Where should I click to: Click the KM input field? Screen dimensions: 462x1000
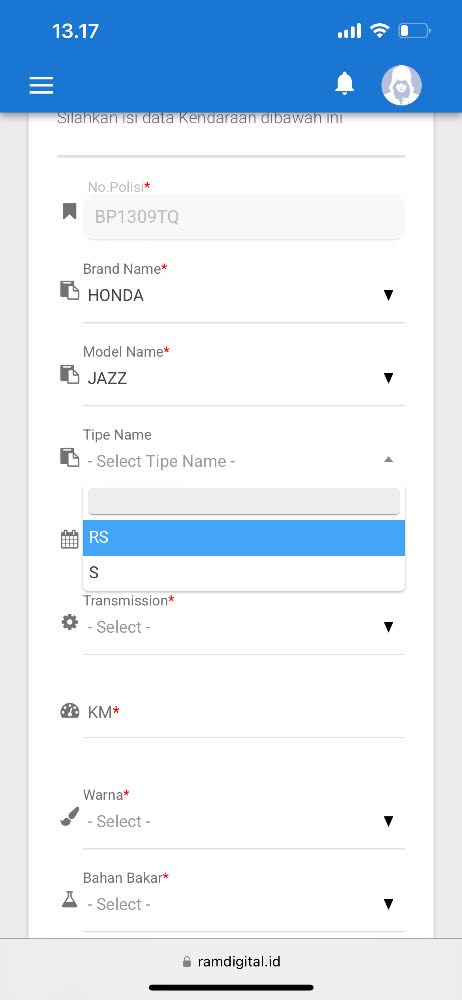244,712
